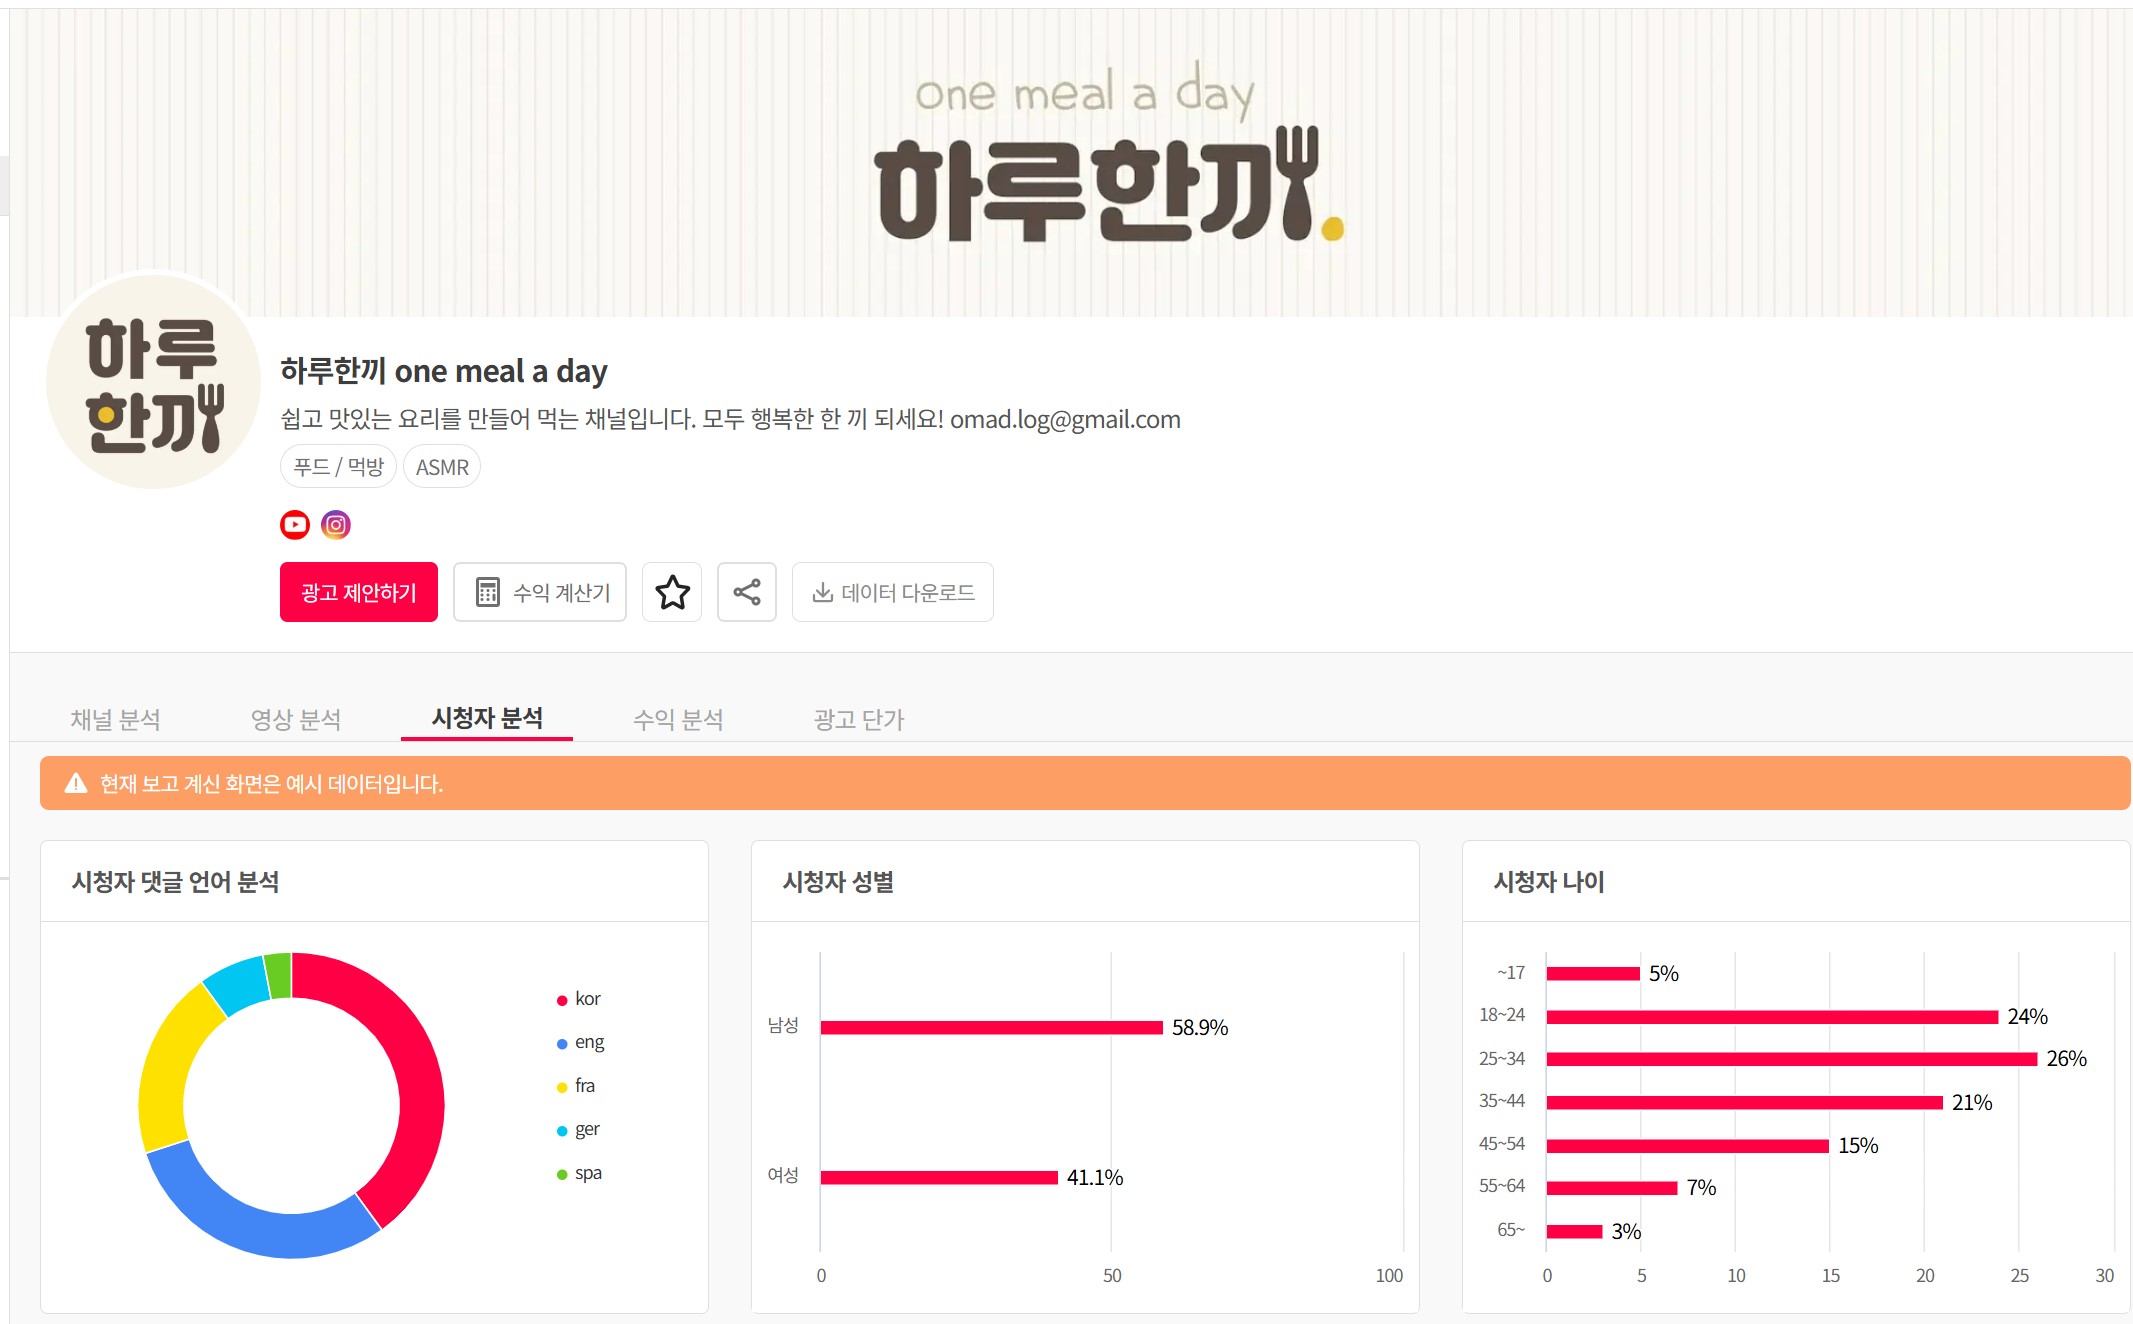Toggle the spa legend entry

579,1173
